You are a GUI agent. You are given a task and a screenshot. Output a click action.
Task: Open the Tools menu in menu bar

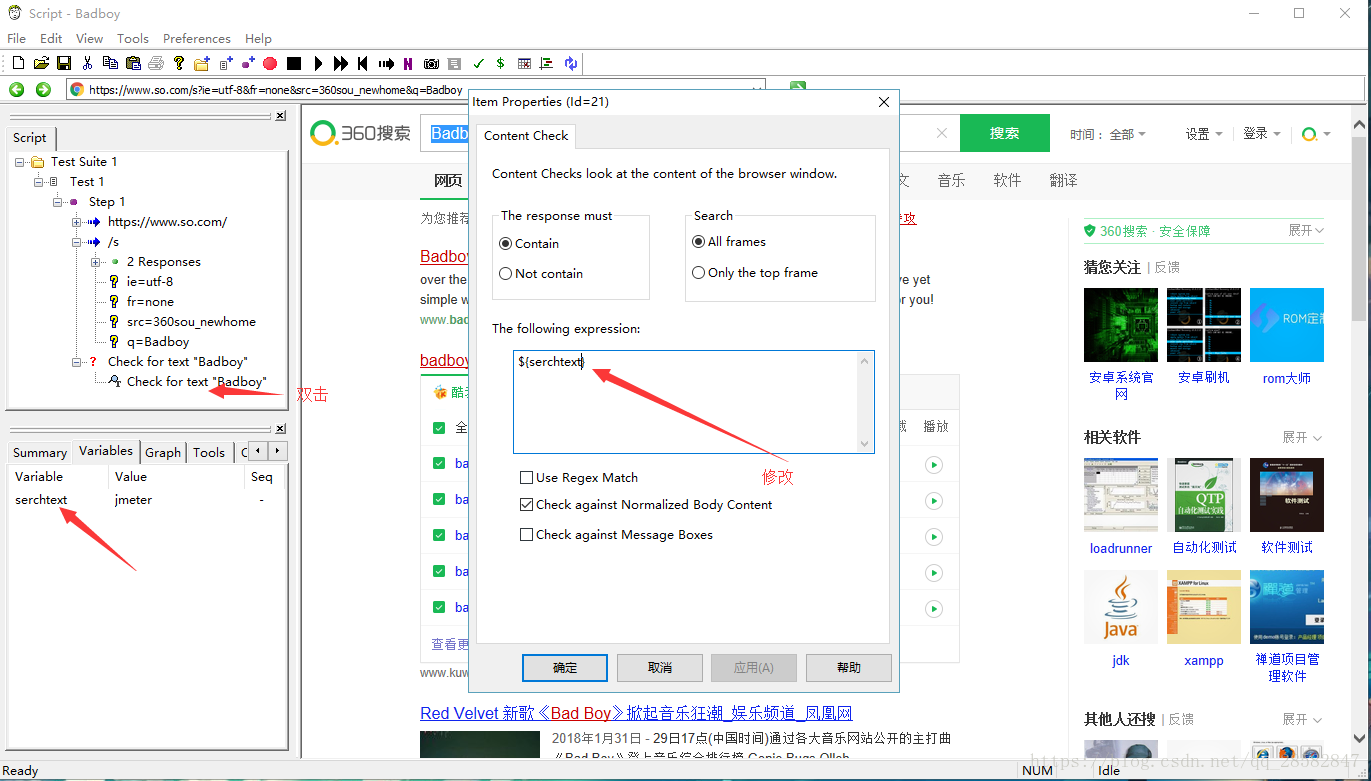pyautogui.click(x=133, y=38)
